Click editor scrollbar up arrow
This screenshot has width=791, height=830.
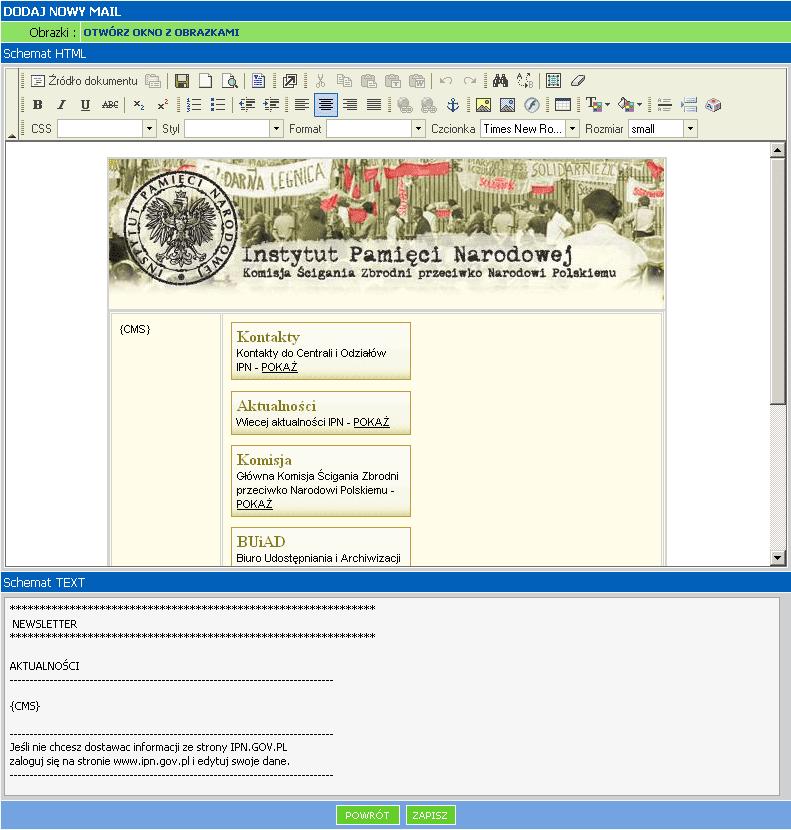(777, 150)
